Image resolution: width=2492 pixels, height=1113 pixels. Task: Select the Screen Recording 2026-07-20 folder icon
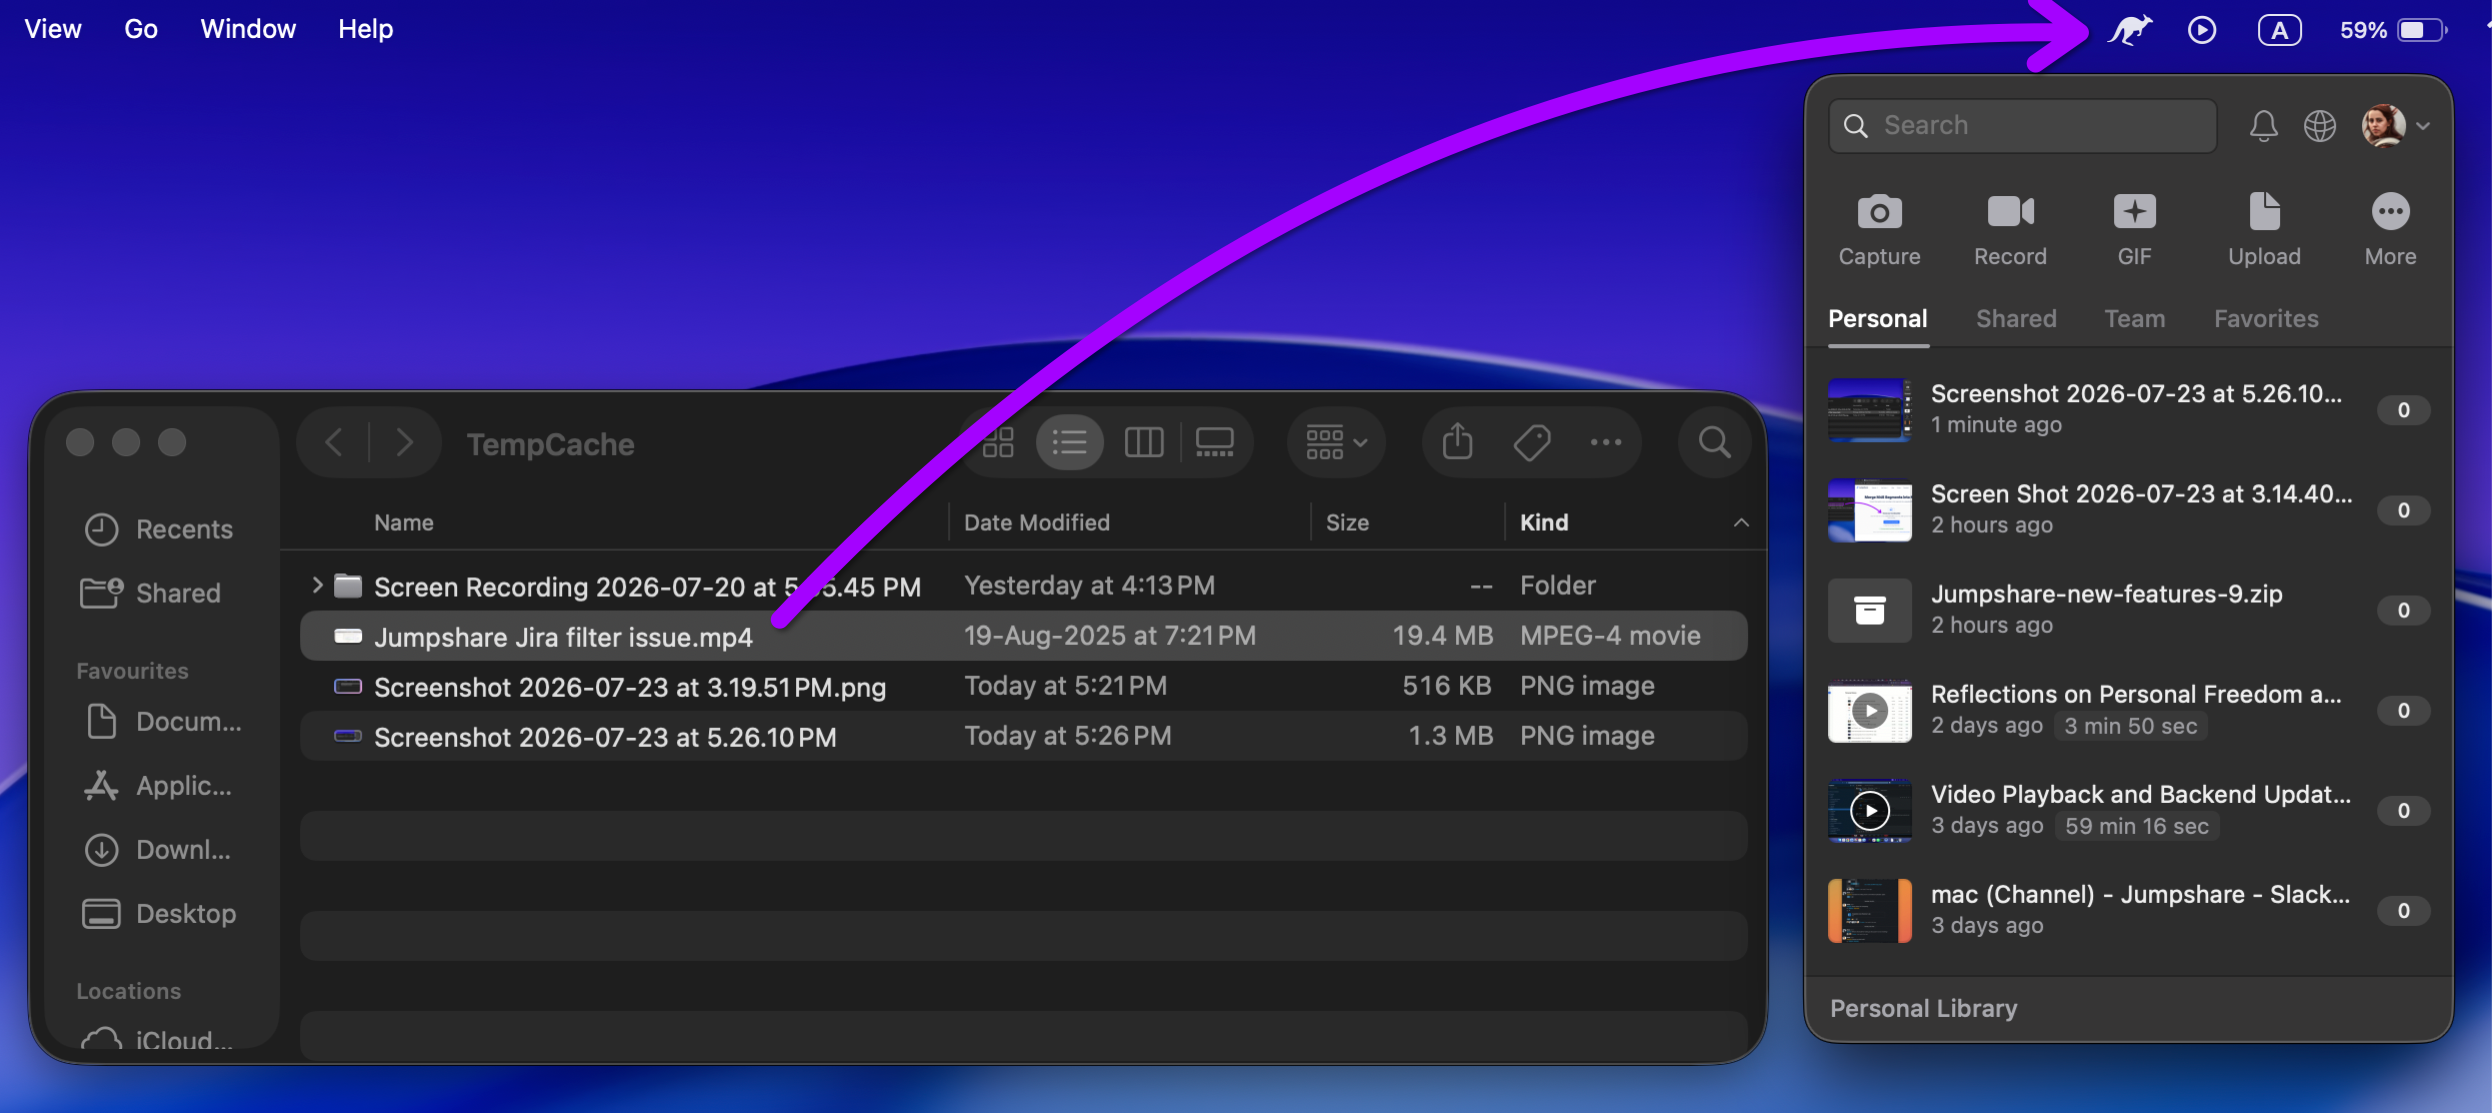pos(348,585)
